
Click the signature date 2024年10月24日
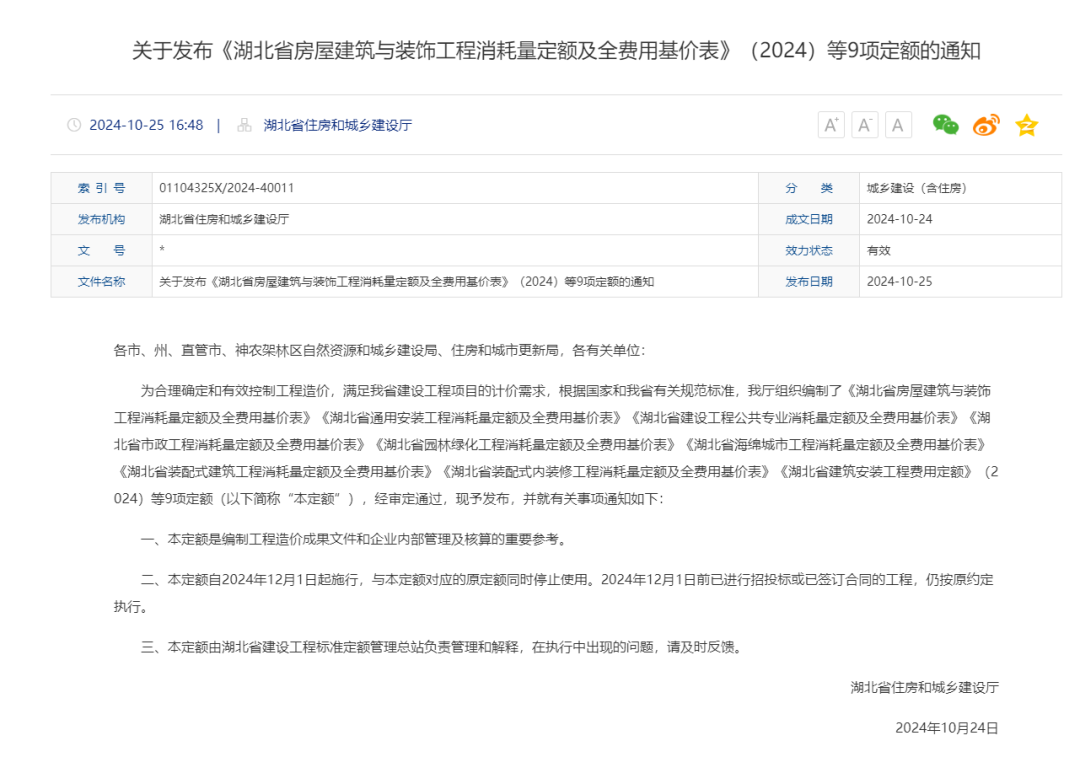pos(946,728)
